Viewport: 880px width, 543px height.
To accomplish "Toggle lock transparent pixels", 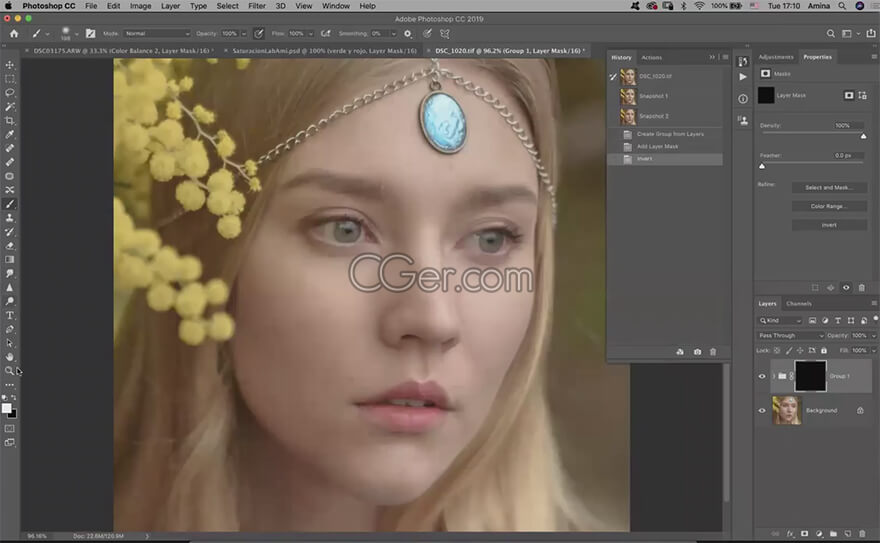I will point(777,351).
